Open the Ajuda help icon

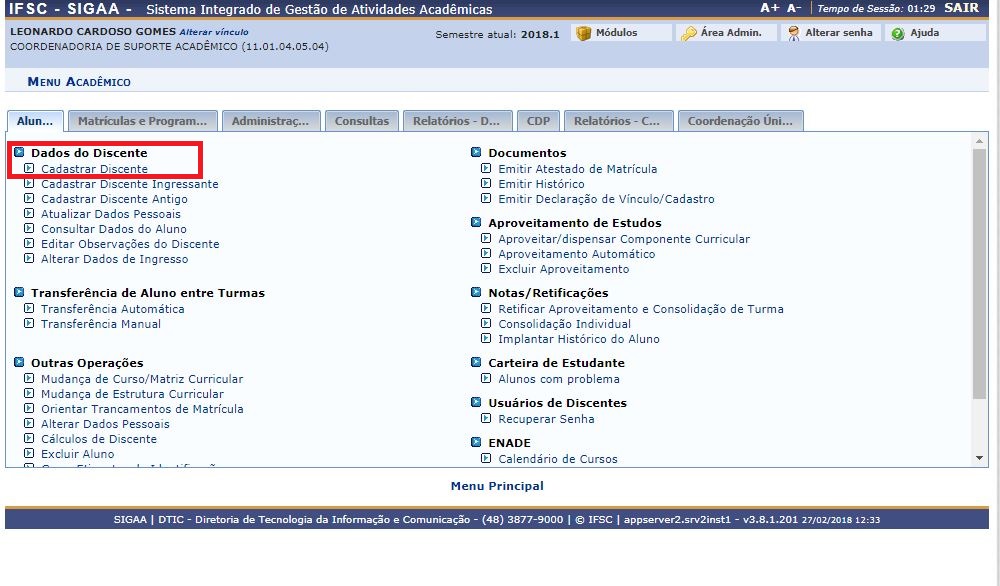click(x=898, y=33)
